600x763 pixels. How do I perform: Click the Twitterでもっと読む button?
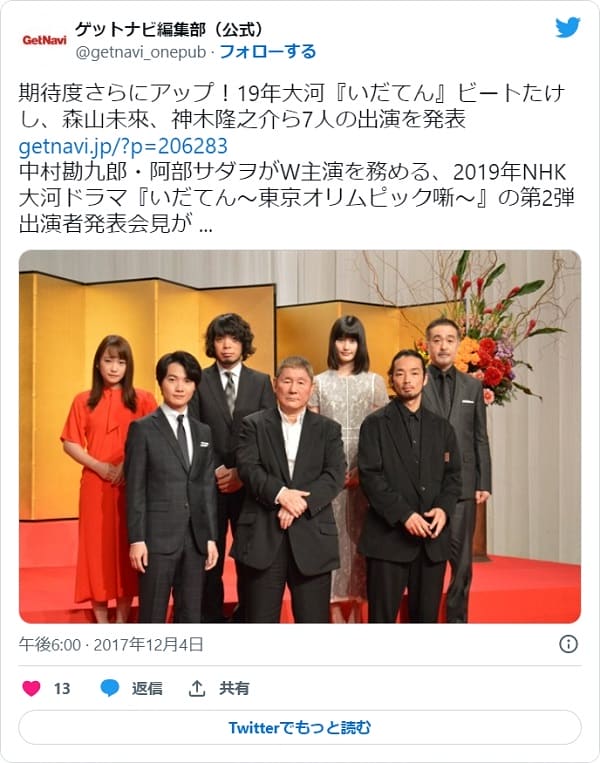pyautogui.click(x=300, y=727)
